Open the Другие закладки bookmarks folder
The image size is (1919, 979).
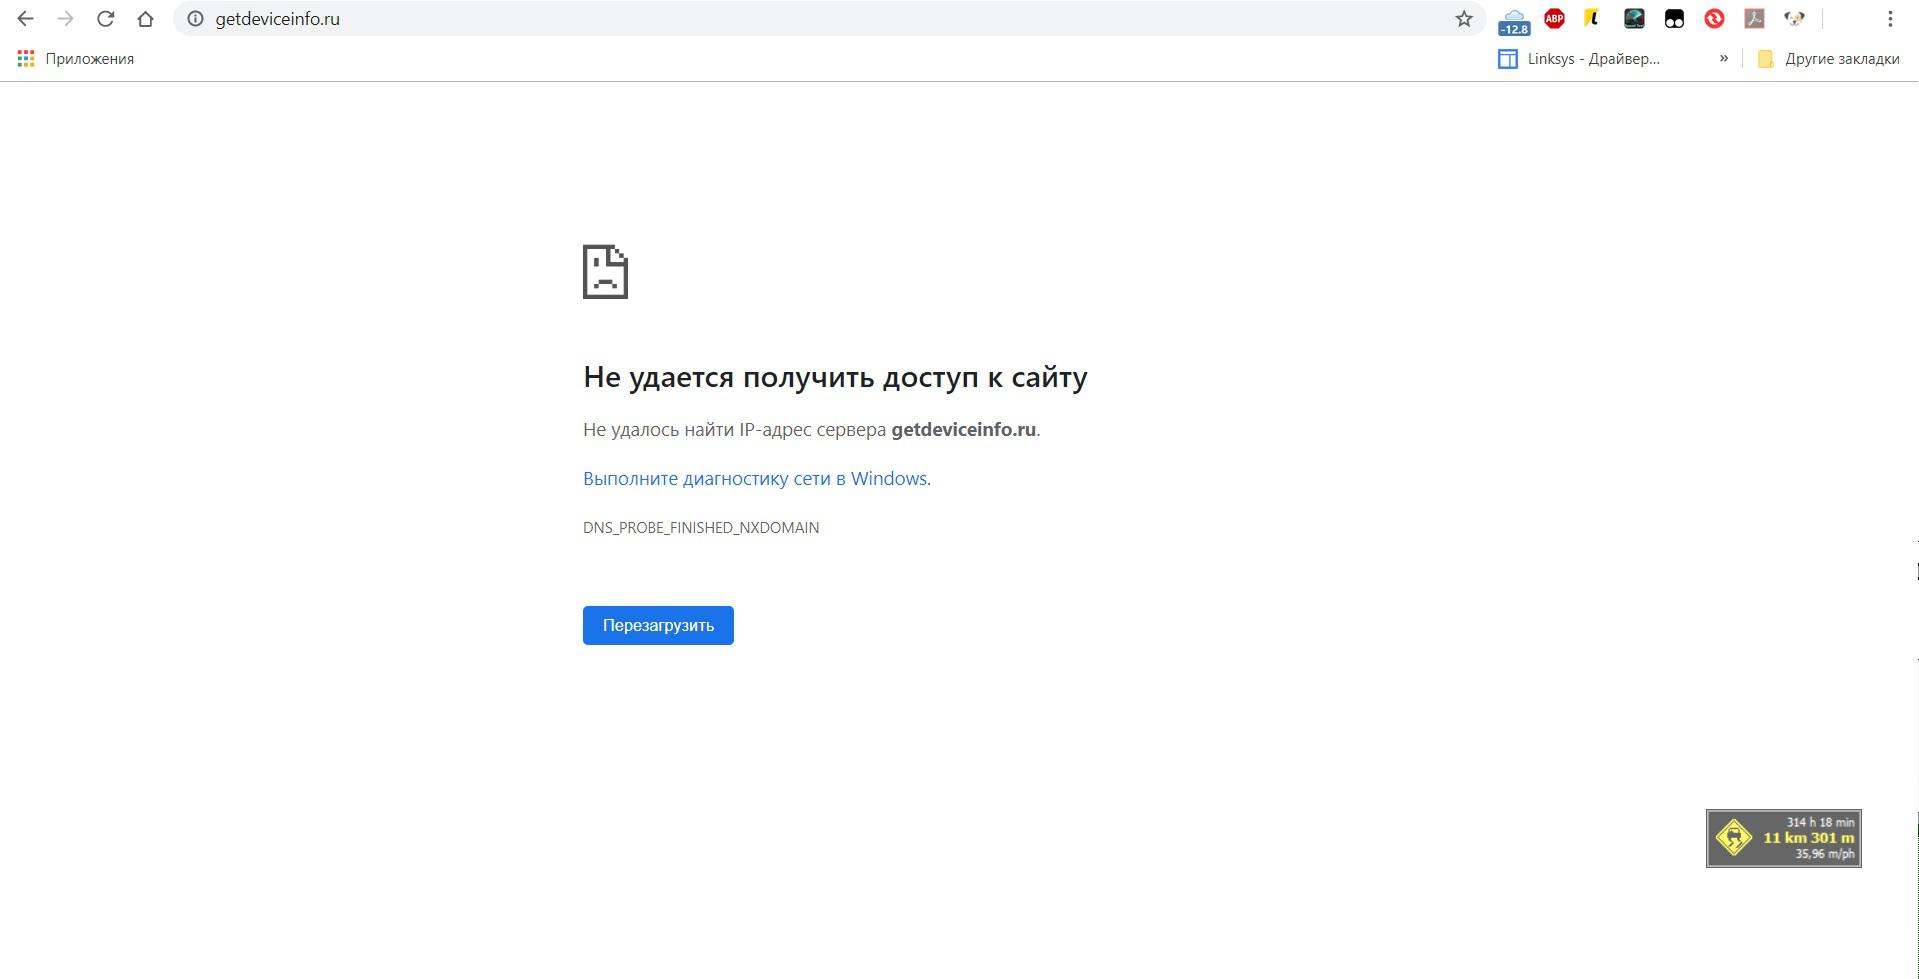click(1829, 59)
